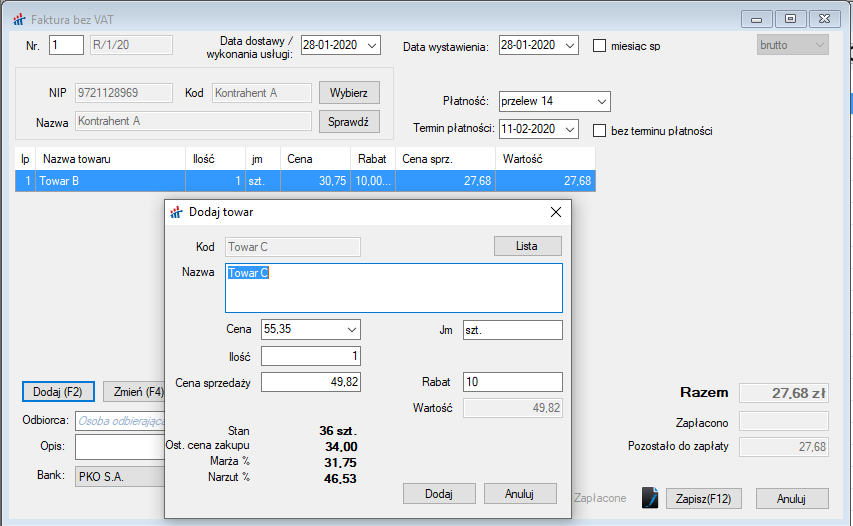Click the Dodaj towar dialog title icon
Screen dimensions: 853x526
pyautogui.click(x=177, y=212)
